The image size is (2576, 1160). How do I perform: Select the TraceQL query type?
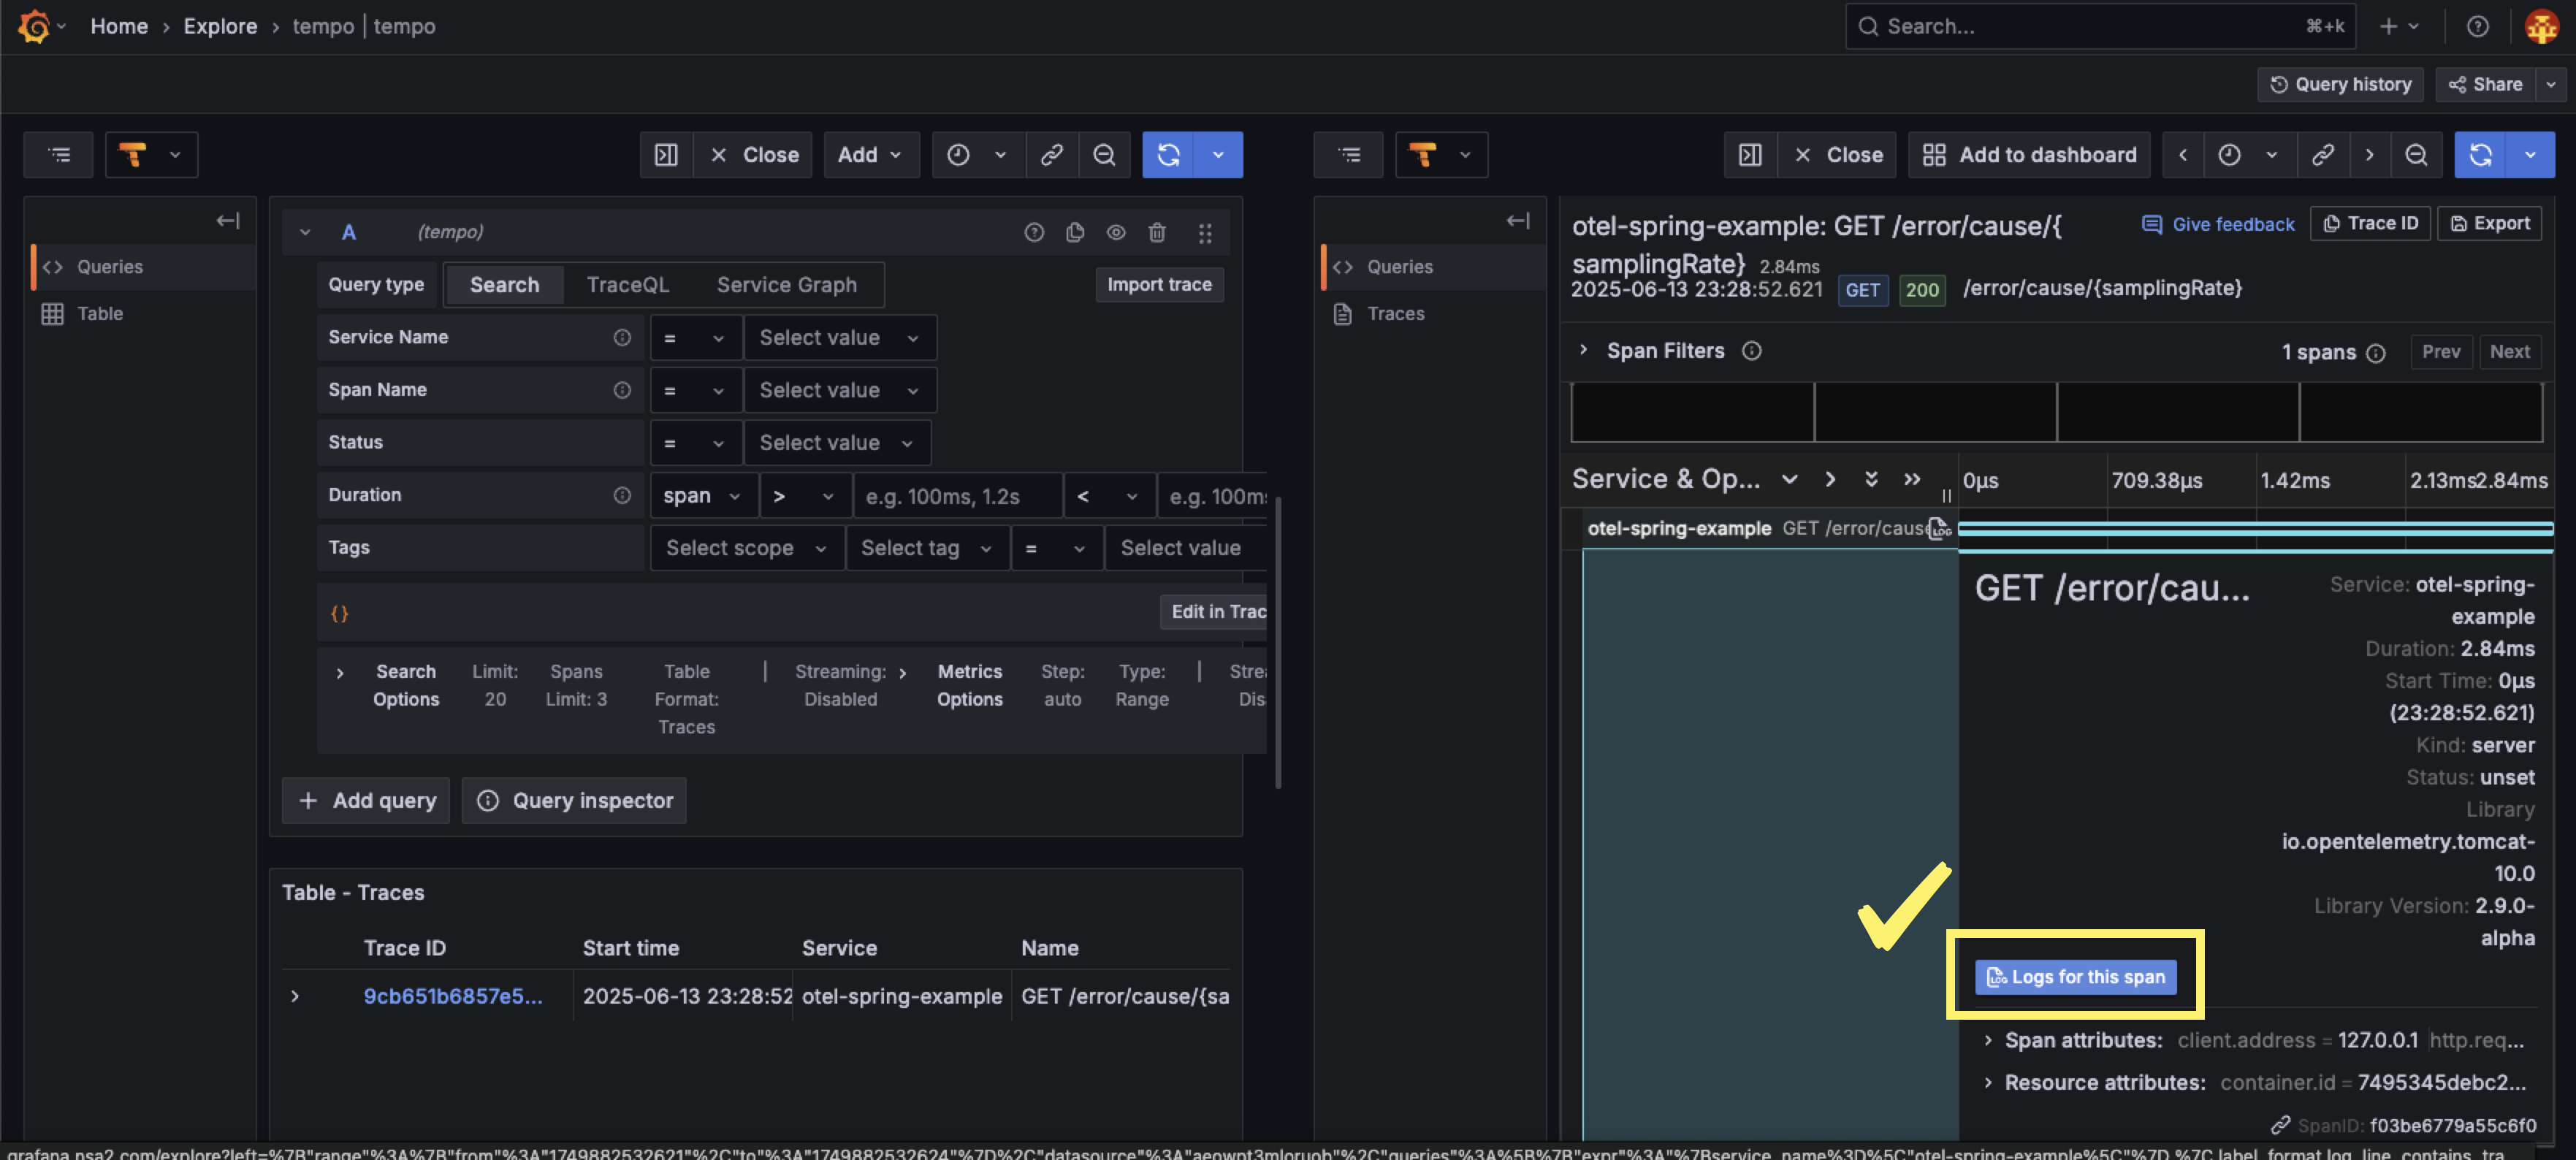click(x=627, y=285)
